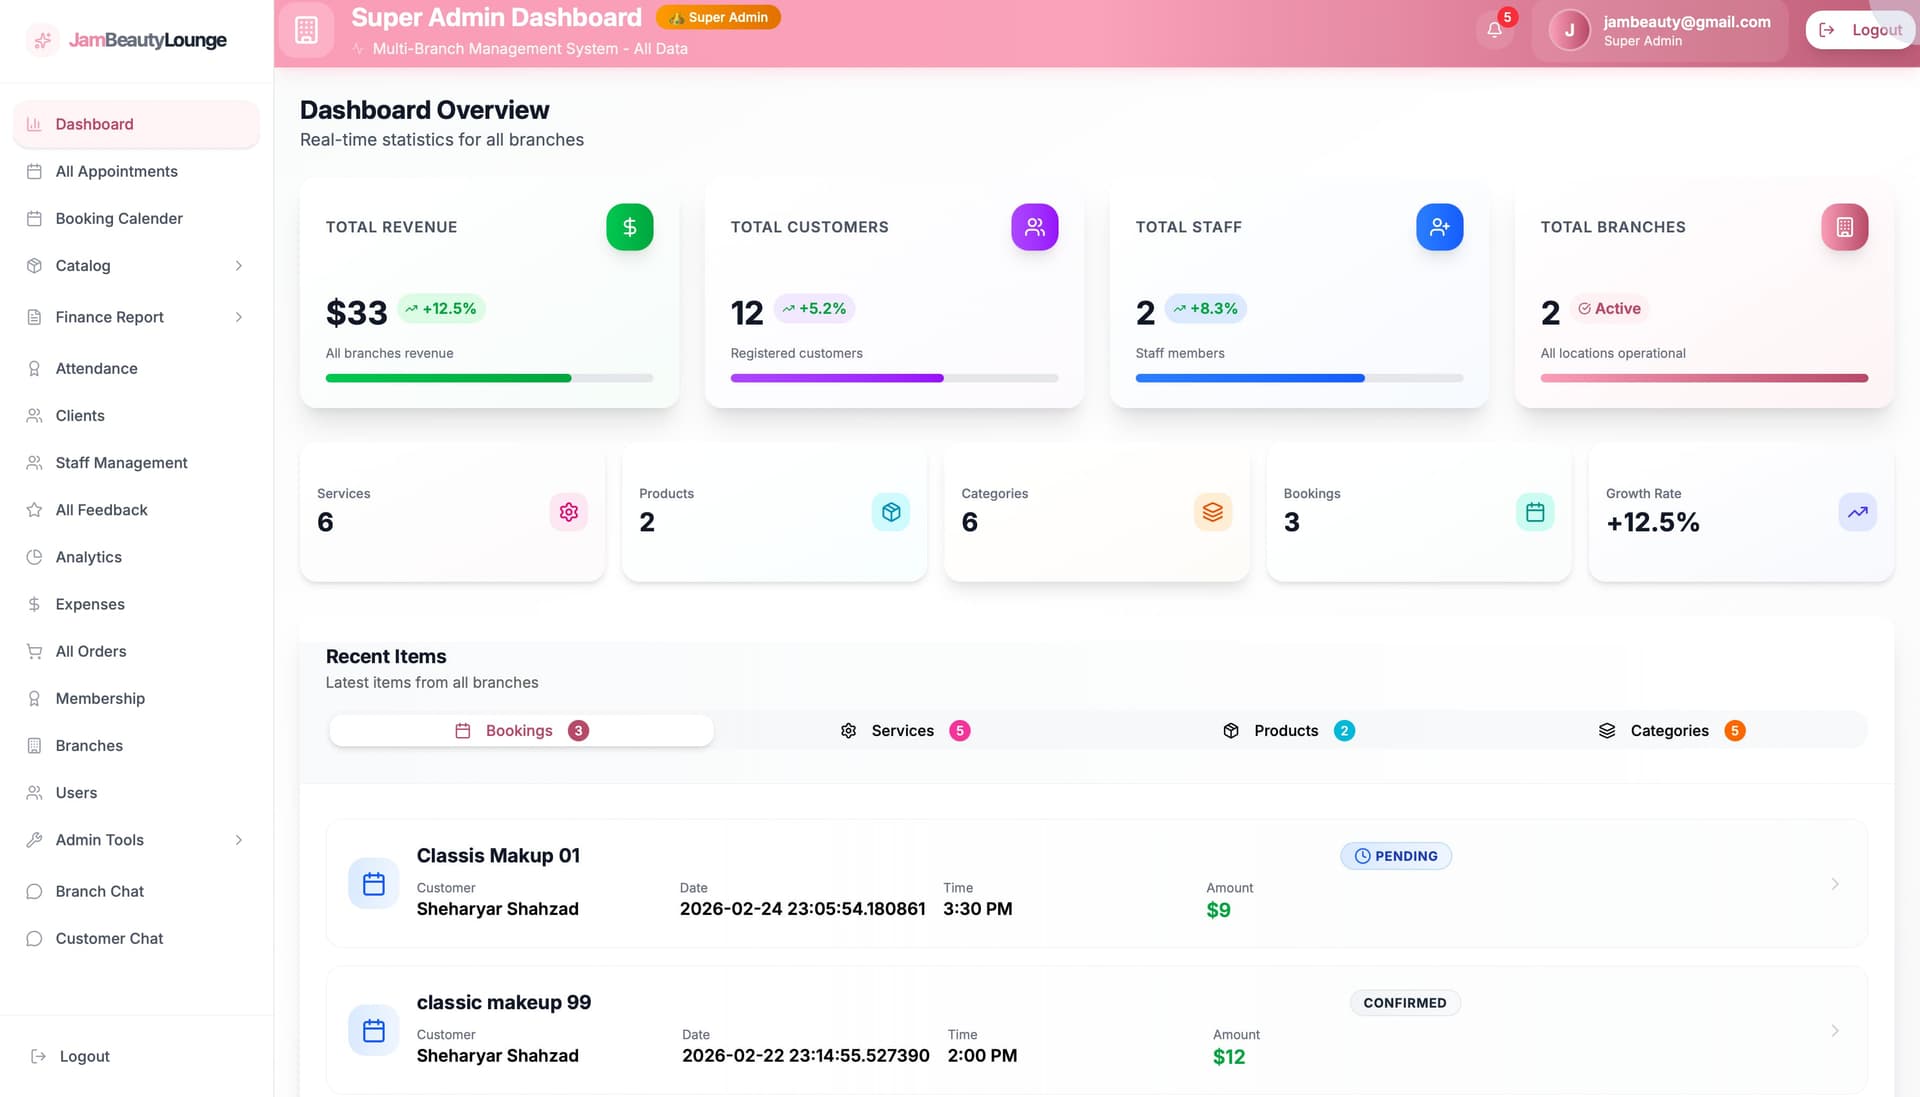Open the notification bell
Image resolution: width=1920 pixels, height=1097 pixels.
(x=1492, y=28)
